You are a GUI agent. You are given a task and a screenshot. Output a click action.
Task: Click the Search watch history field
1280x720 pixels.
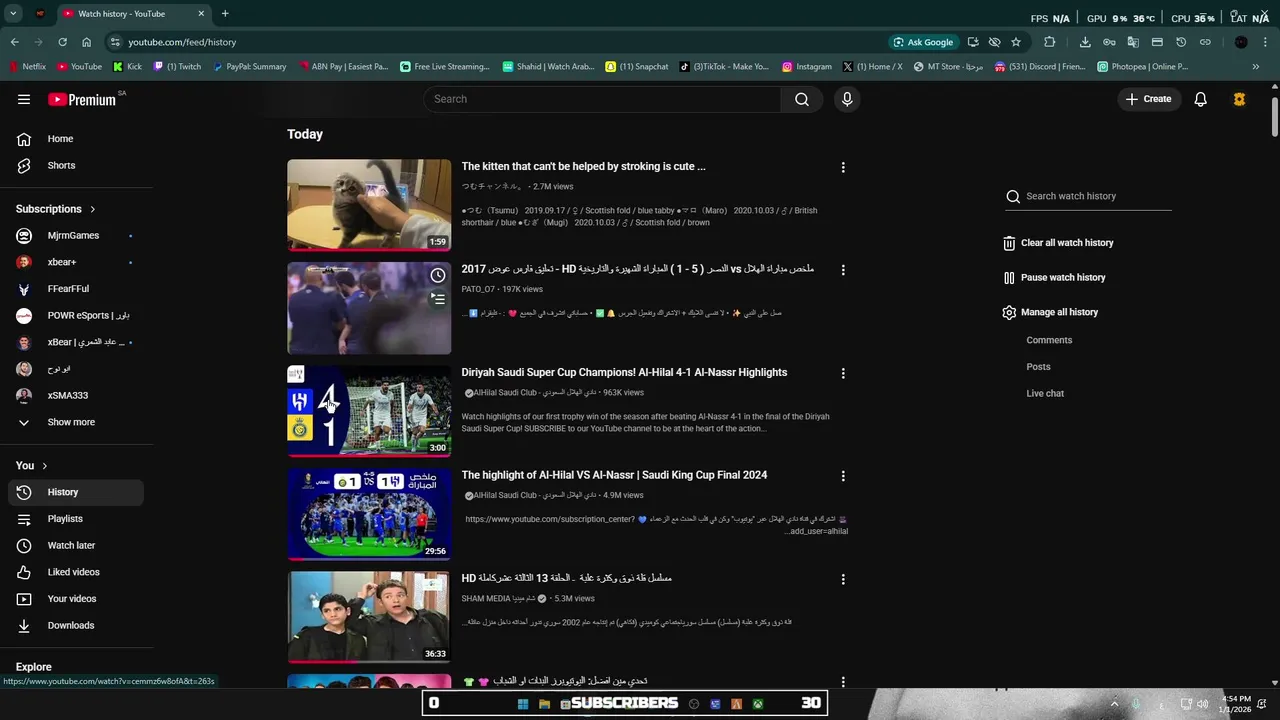click(1098, 196)
